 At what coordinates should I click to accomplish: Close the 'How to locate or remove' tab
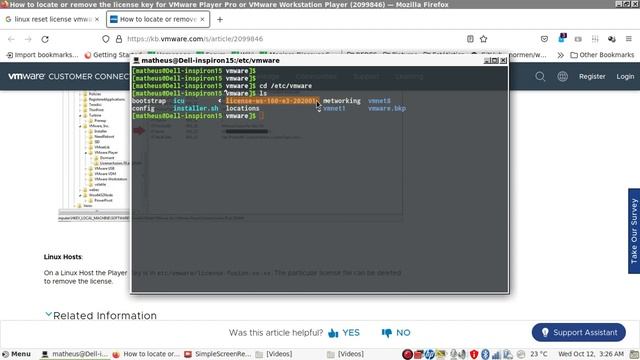point(202,19)
